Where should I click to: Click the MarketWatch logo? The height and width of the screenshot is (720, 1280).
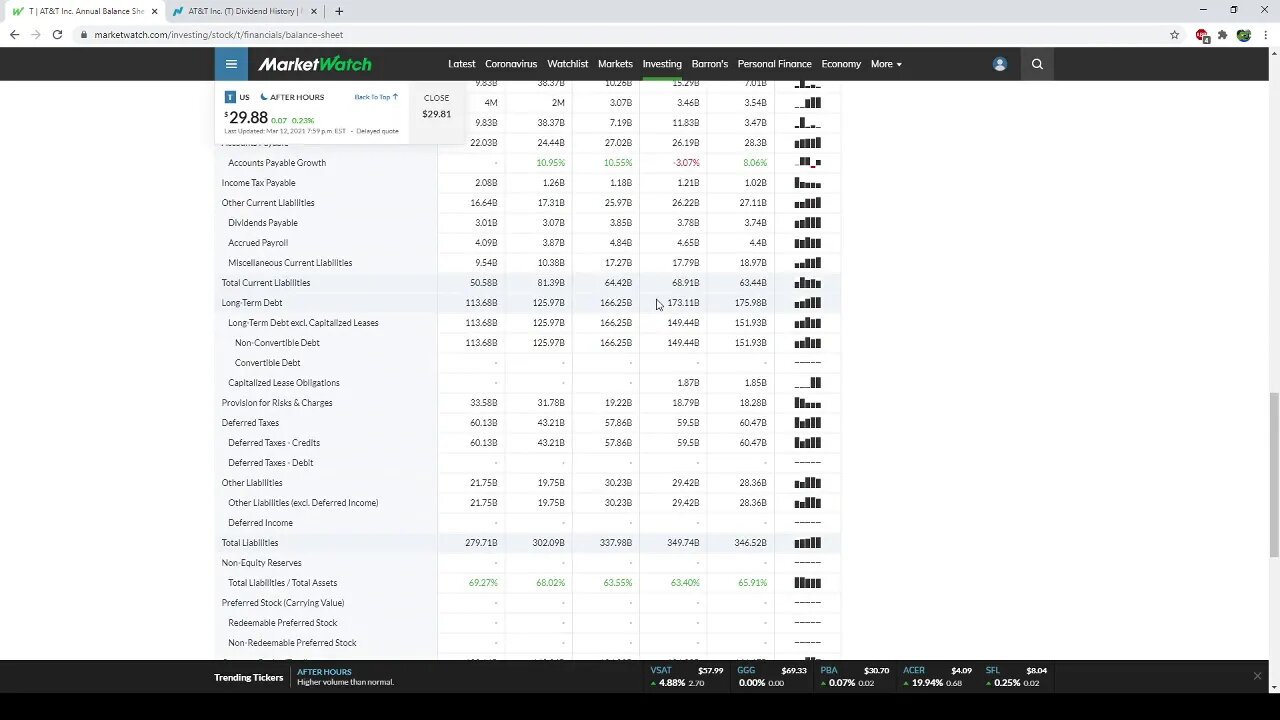315,64
